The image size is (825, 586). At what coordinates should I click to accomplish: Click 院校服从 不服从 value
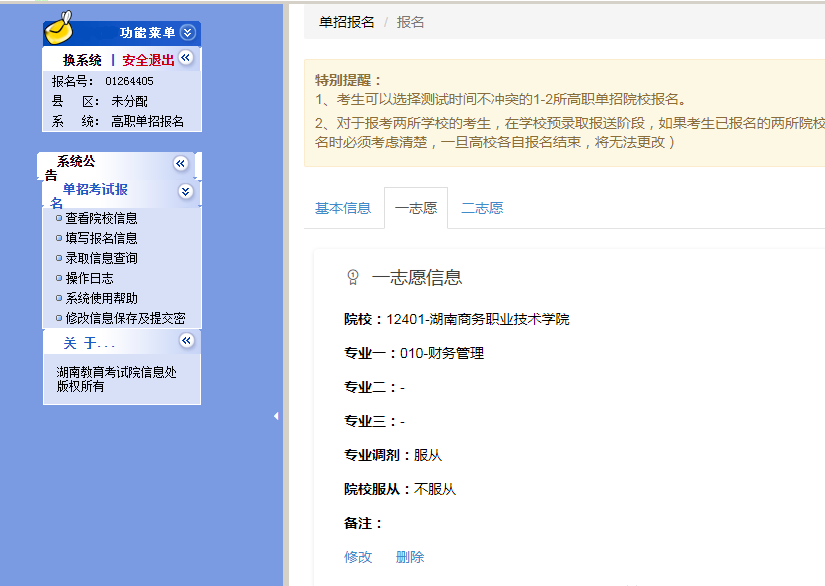(435, 489)
